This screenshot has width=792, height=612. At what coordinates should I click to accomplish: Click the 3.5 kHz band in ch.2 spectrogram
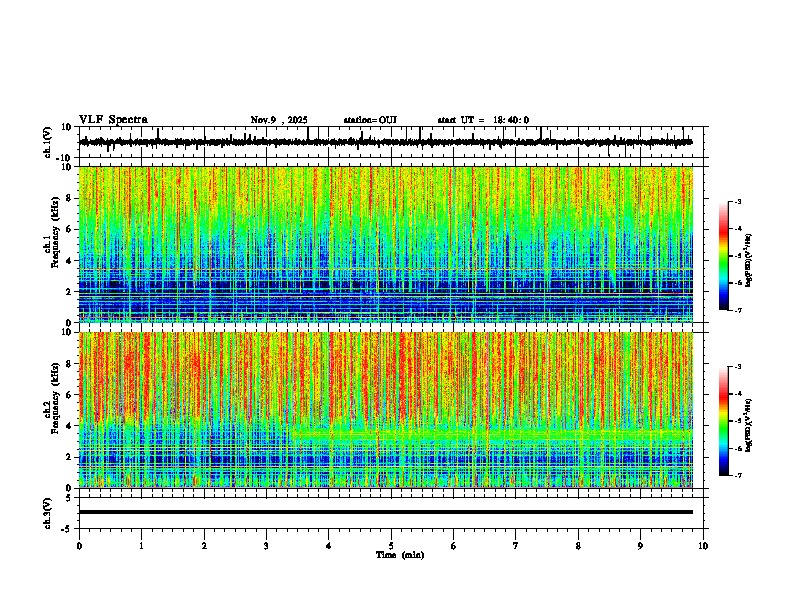[x=491, y=435]
